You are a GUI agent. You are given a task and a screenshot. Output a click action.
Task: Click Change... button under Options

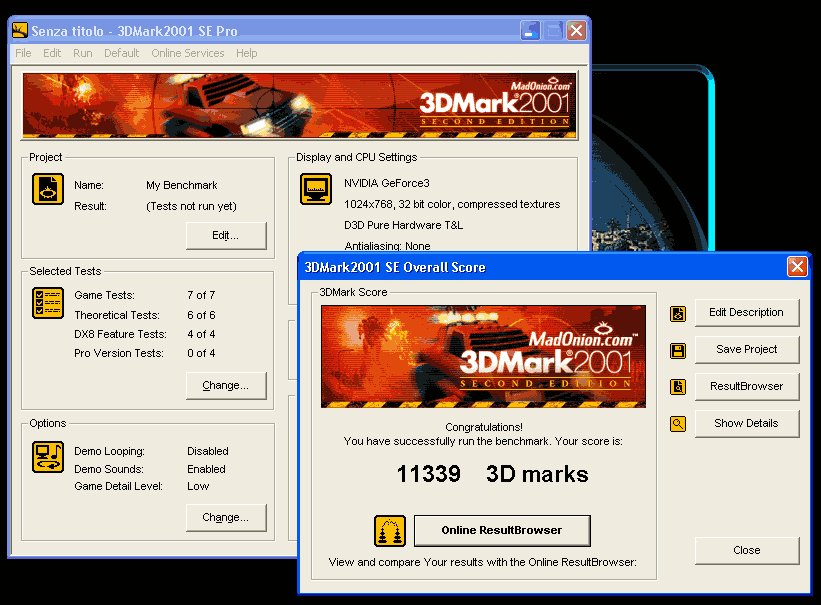click(226, 518)
